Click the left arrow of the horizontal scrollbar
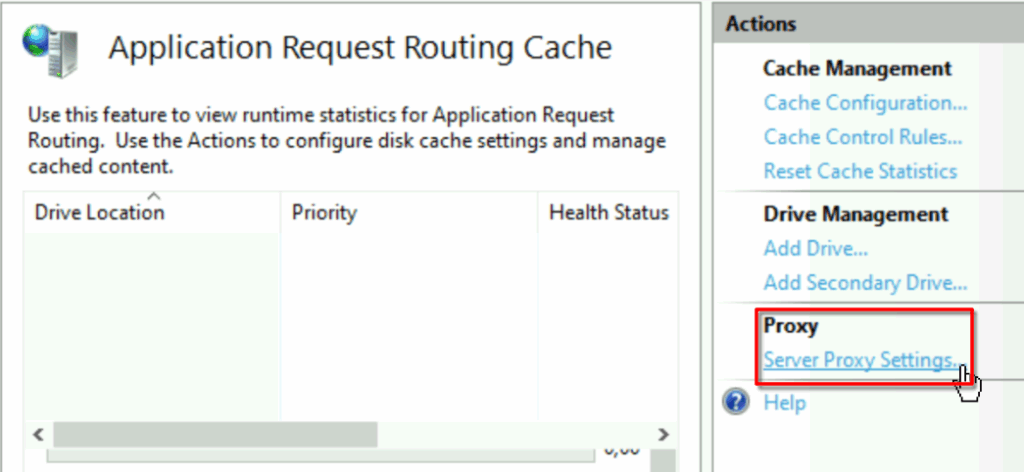1024x472 pixels. point(39,434)
